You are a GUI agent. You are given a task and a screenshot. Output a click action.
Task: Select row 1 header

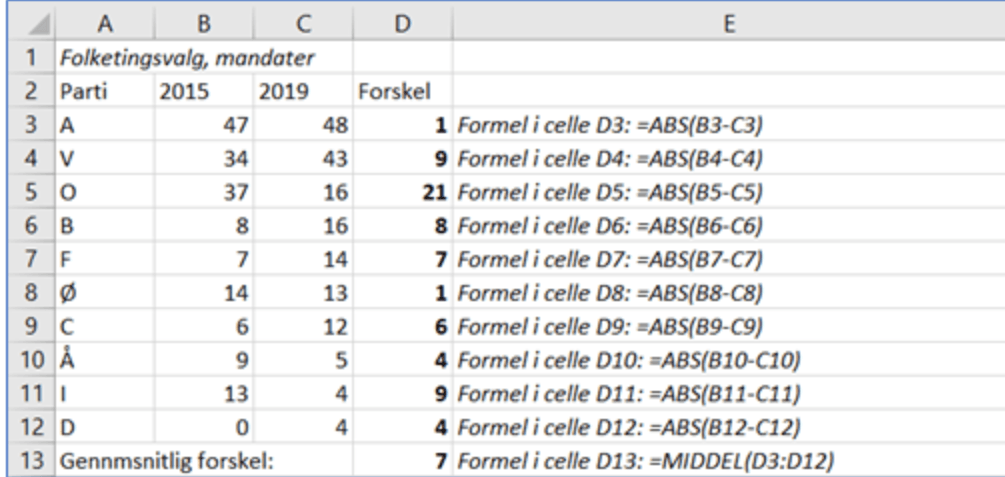pos(31,58)
